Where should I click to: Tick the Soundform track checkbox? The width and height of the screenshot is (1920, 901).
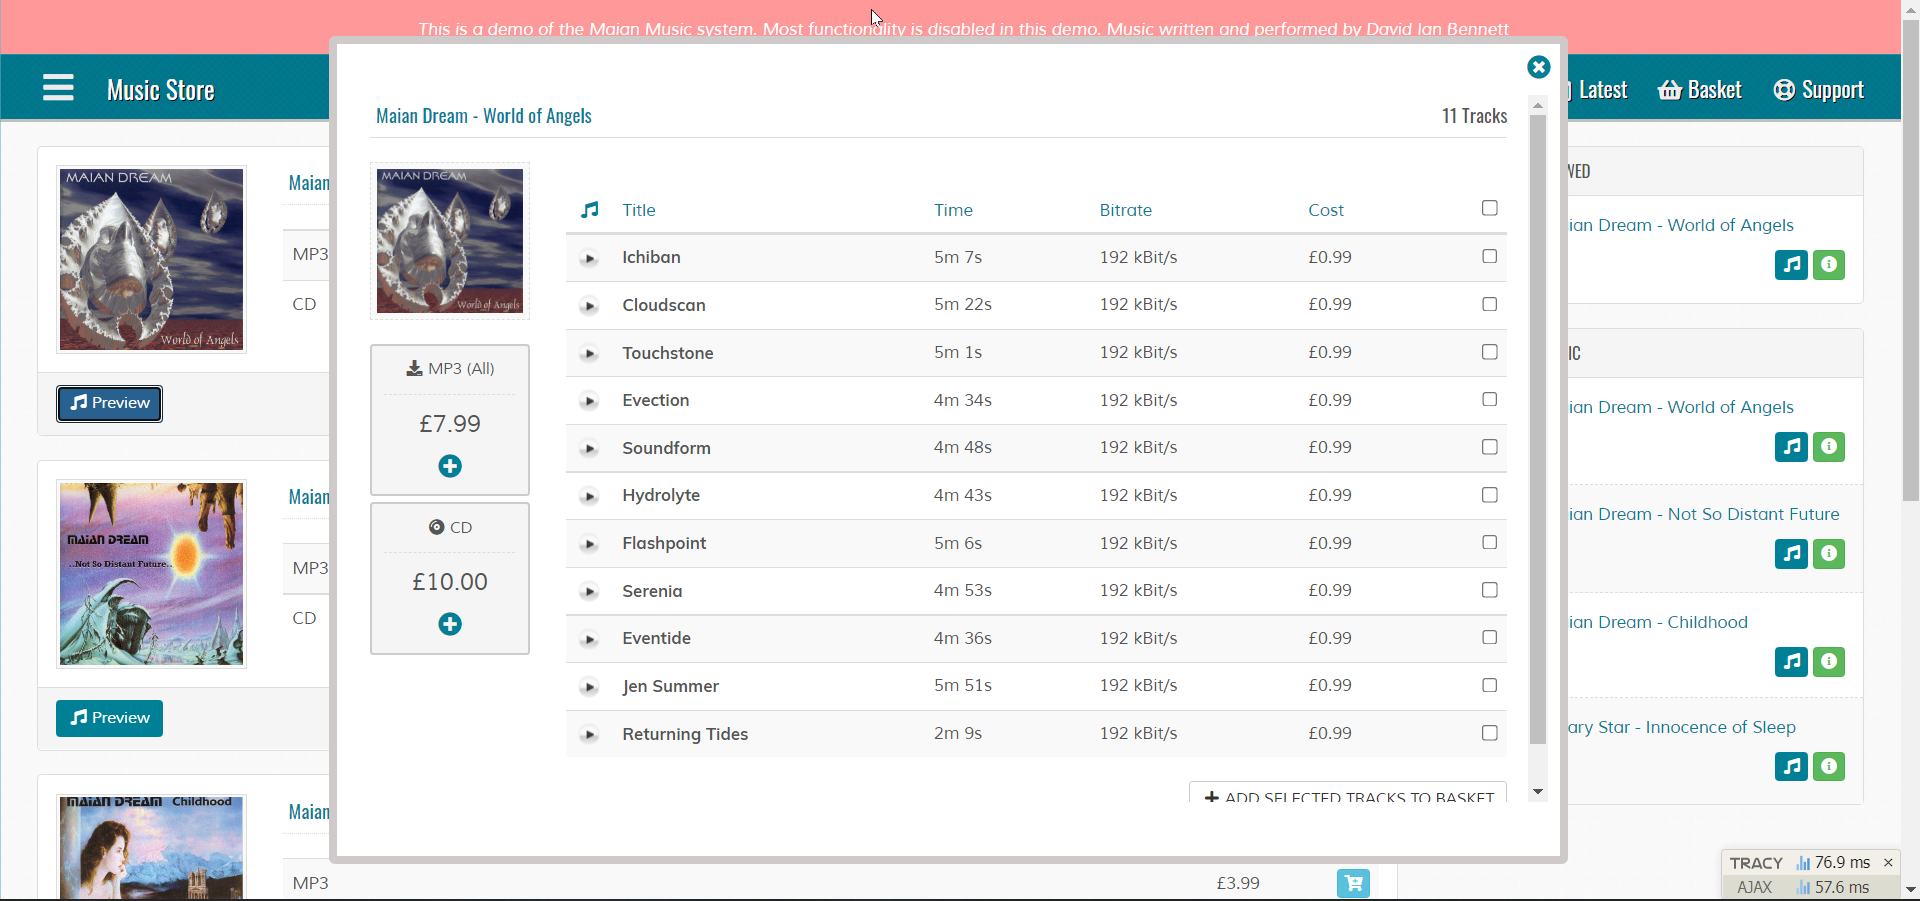point(1489,447)
